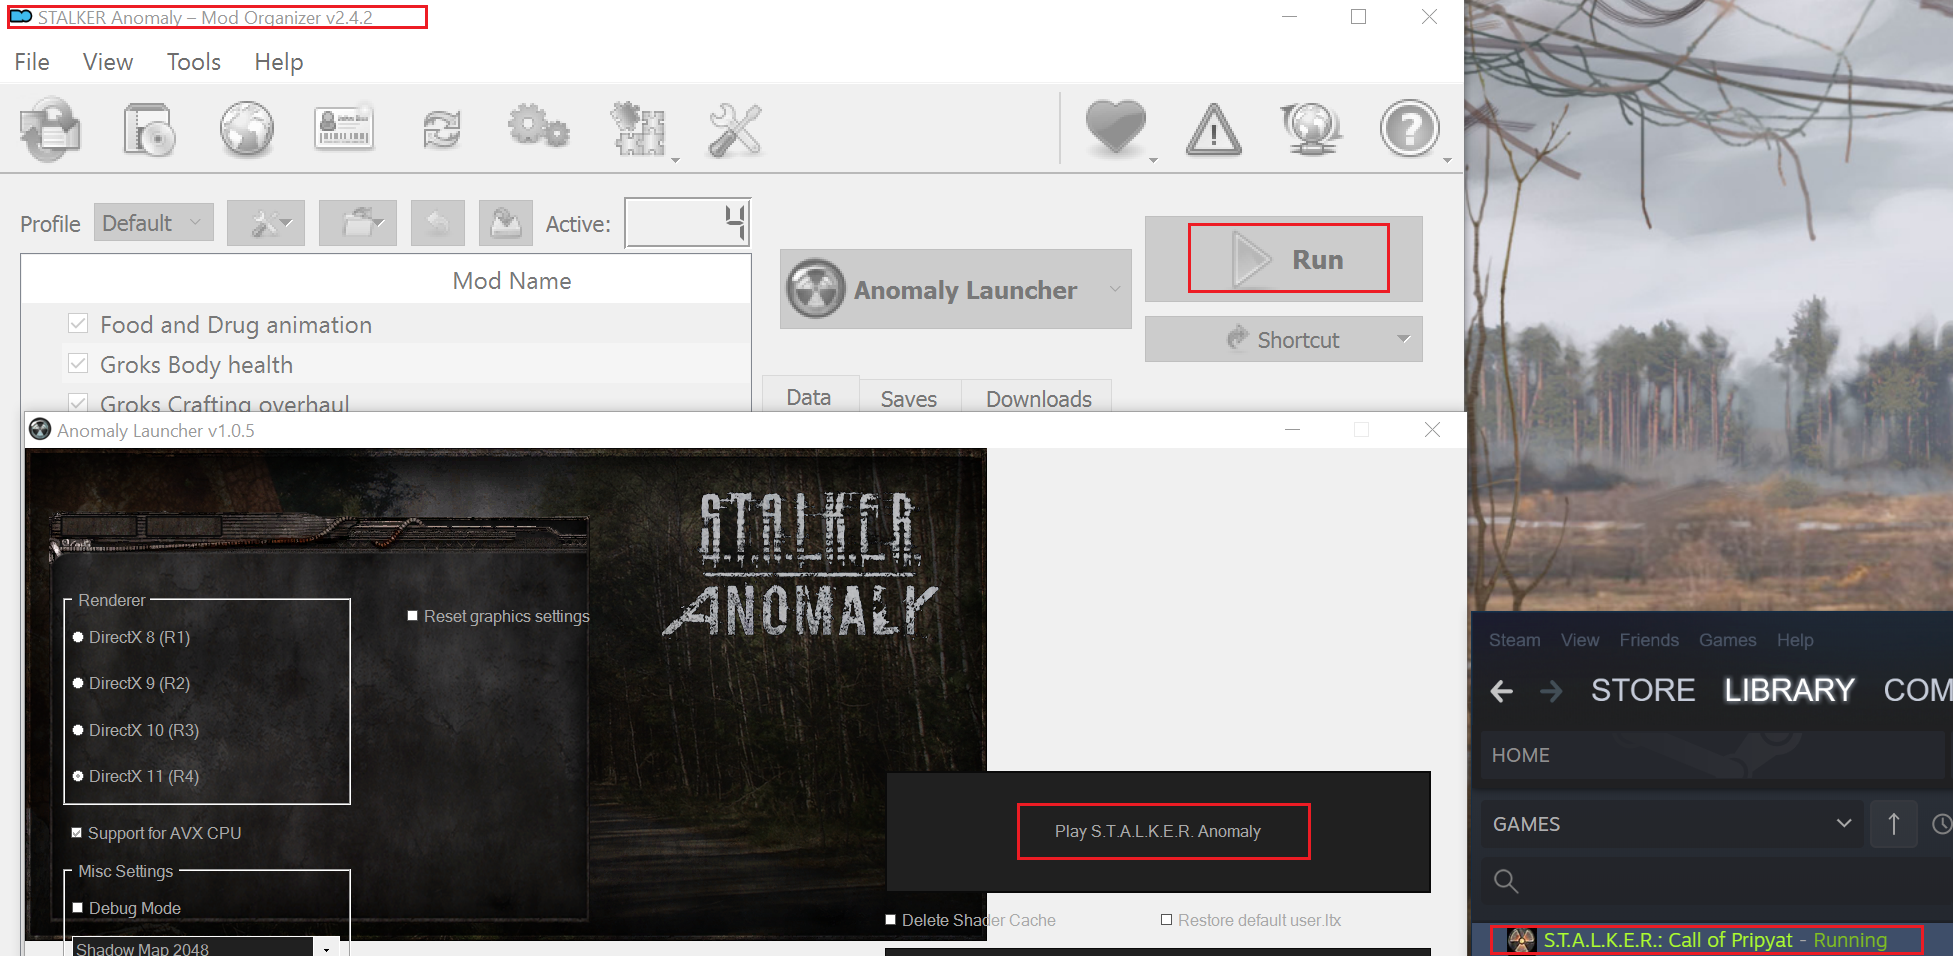Viewport: 1953px width, 956px height.
Task: Open the Steam menu in Steam window
Action: pos(1515,640)
